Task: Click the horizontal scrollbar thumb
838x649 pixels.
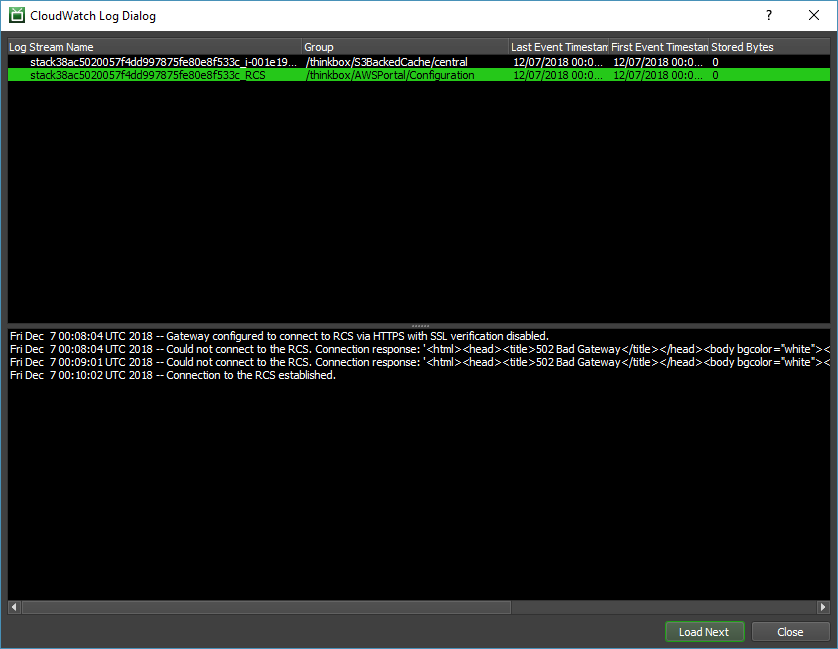Action: (x=266, y=607)
